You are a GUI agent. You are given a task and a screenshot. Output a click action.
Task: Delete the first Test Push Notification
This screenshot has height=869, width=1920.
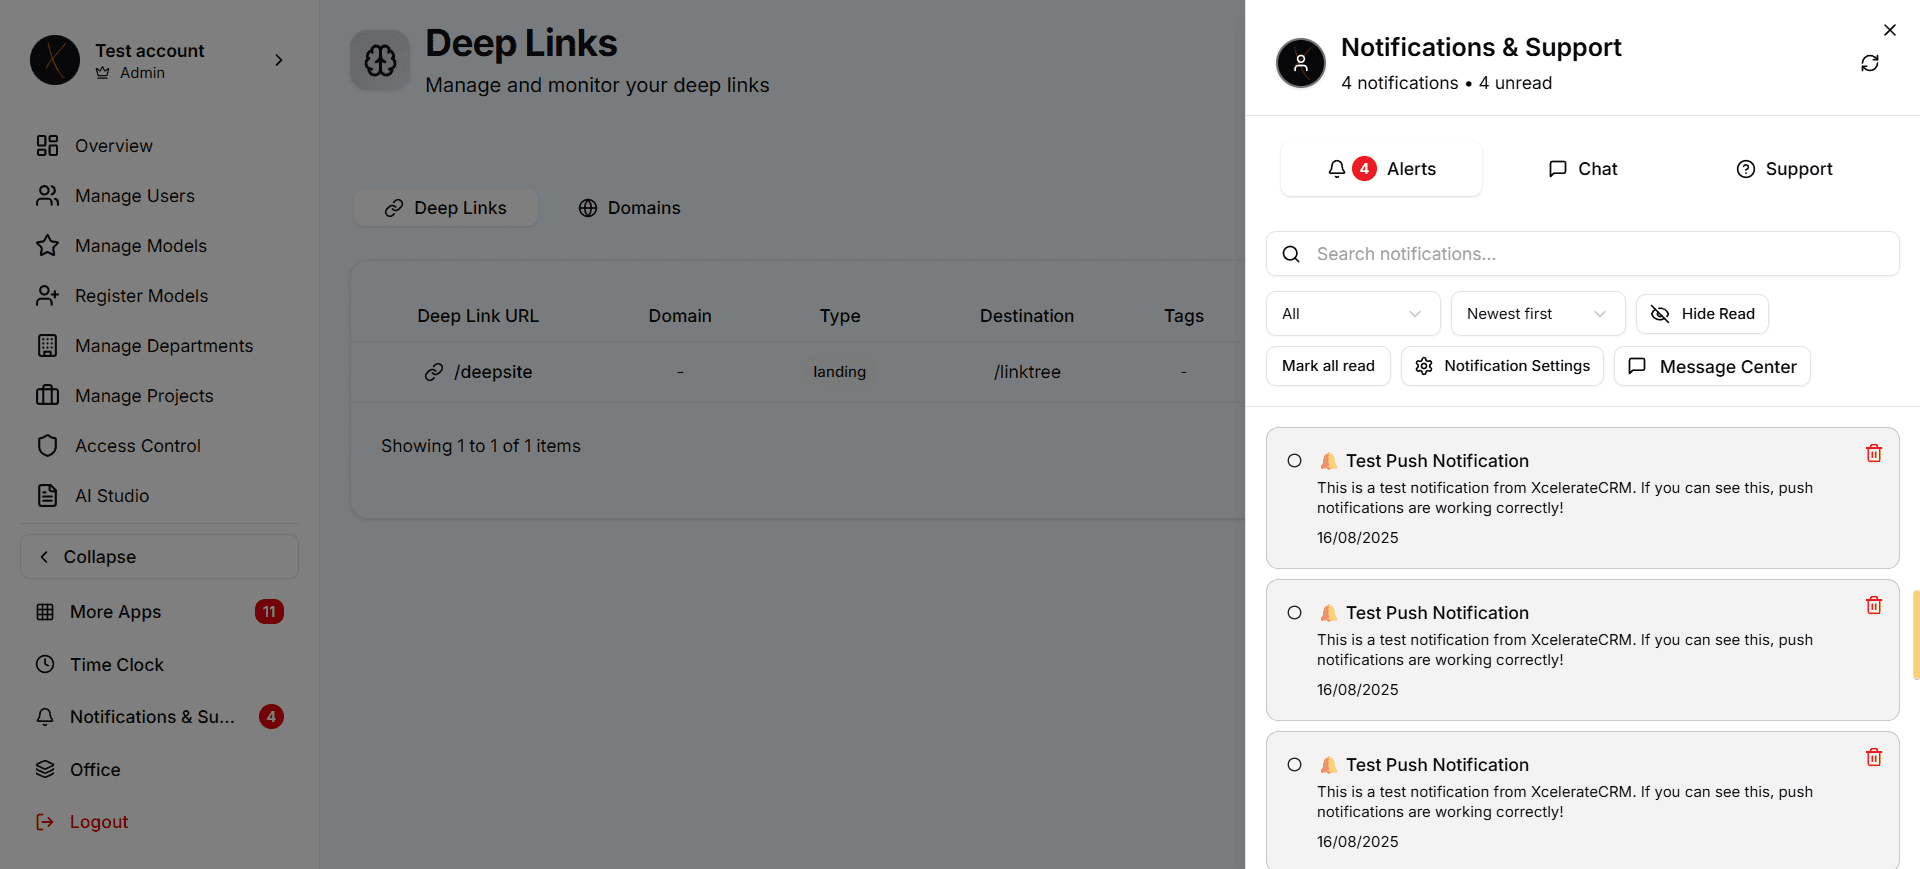(x=1874, y=453)
